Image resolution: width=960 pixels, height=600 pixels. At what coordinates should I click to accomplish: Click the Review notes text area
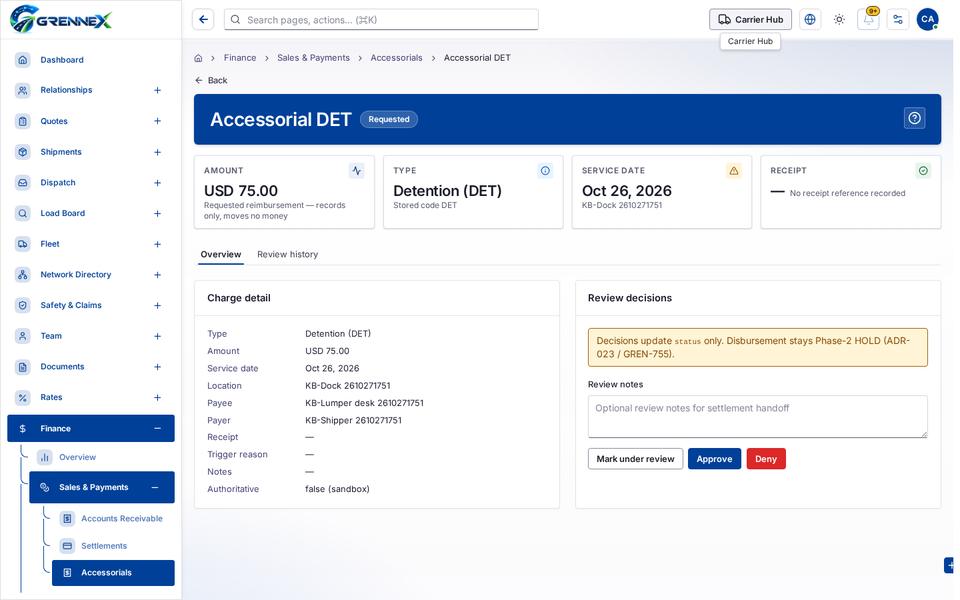pos(757,416)
